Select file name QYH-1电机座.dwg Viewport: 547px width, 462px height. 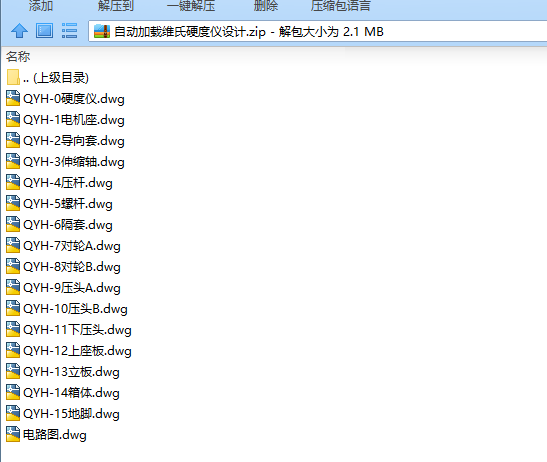[x=74, y=120]
